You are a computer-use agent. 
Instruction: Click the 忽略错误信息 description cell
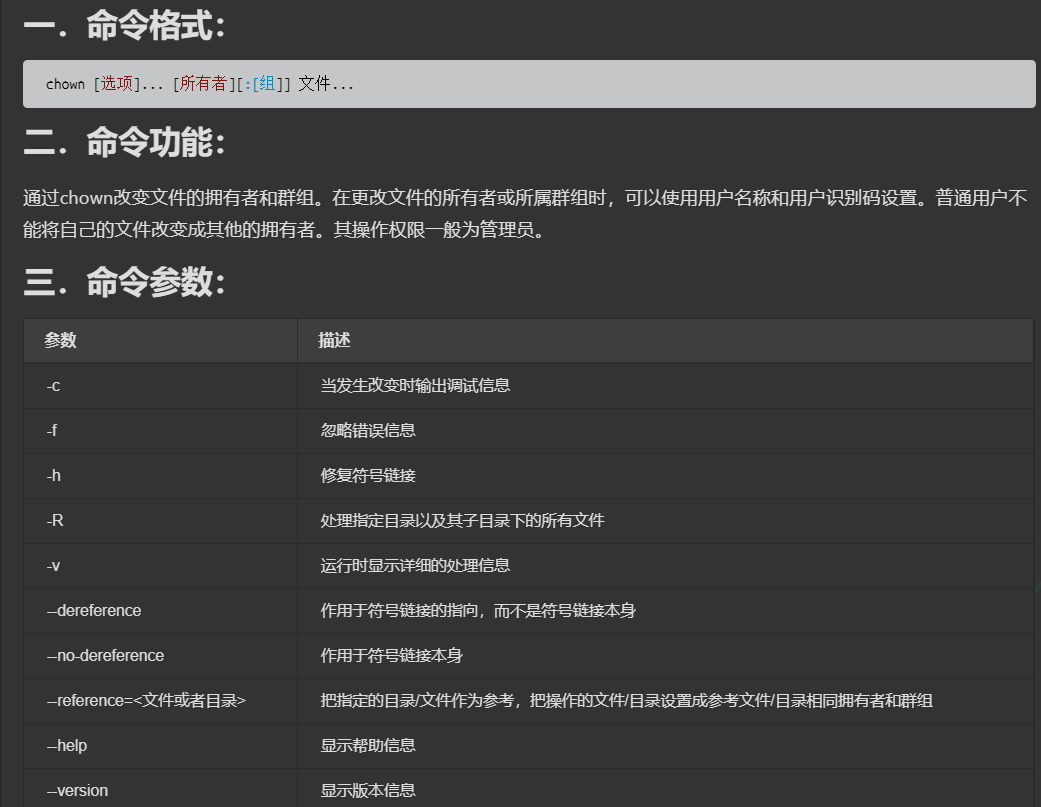[368, 430]
